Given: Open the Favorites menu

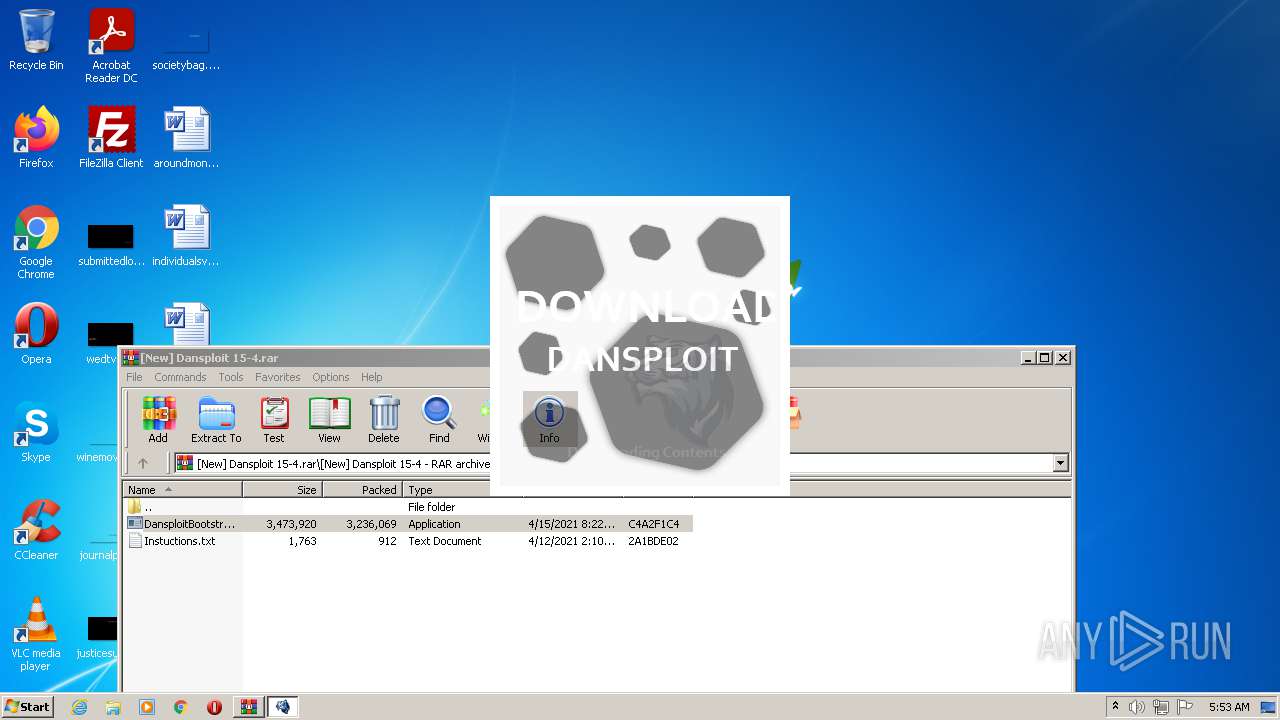Looking at the screenshot, I should (278, 377).
